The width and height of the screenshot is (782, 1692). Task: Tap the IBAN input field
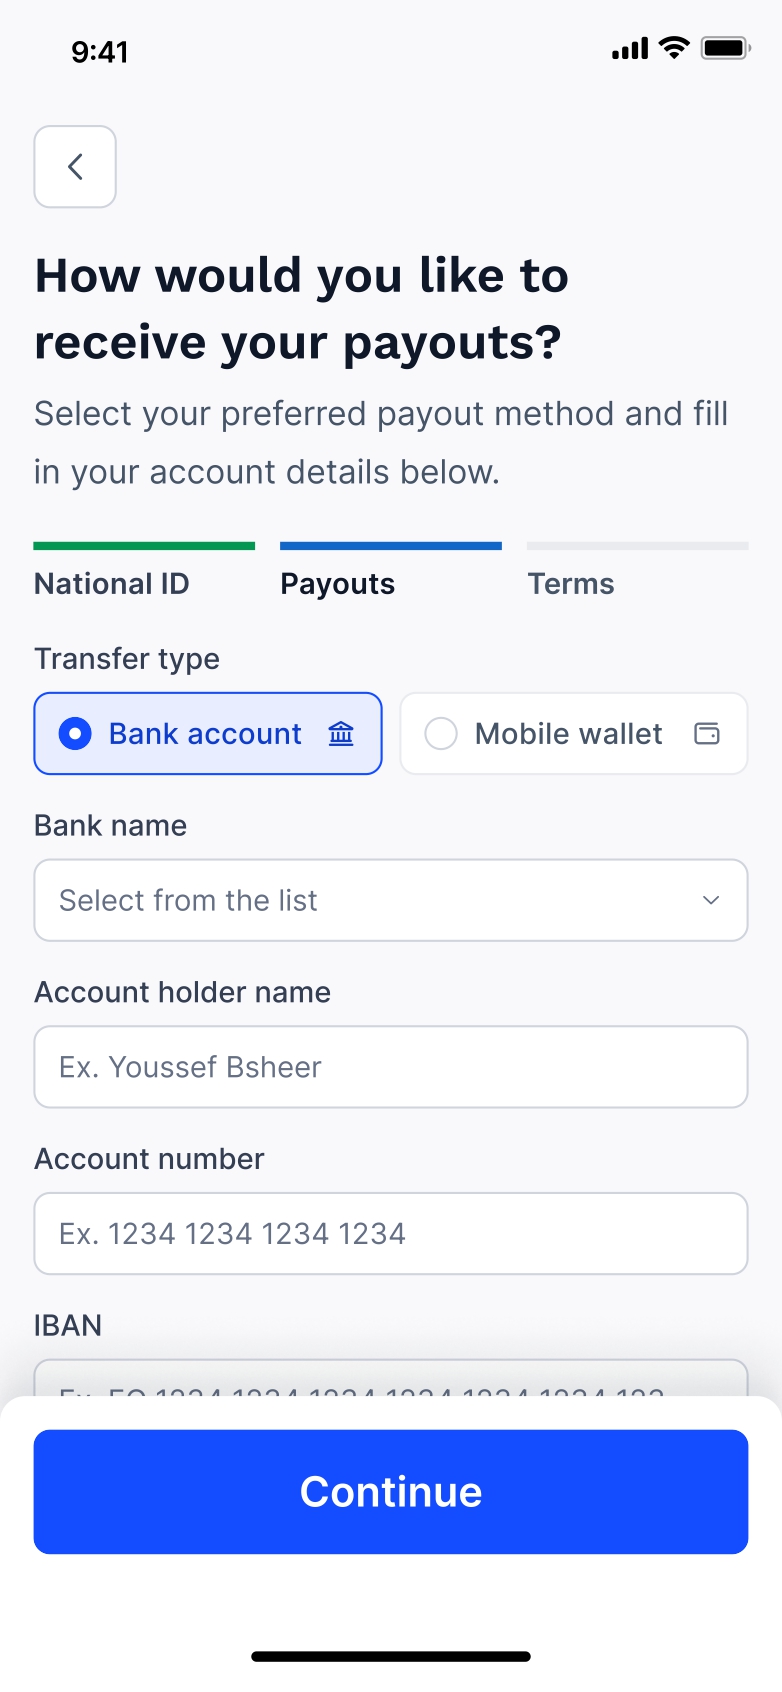pyautogui.click(x=391, y=1379)
